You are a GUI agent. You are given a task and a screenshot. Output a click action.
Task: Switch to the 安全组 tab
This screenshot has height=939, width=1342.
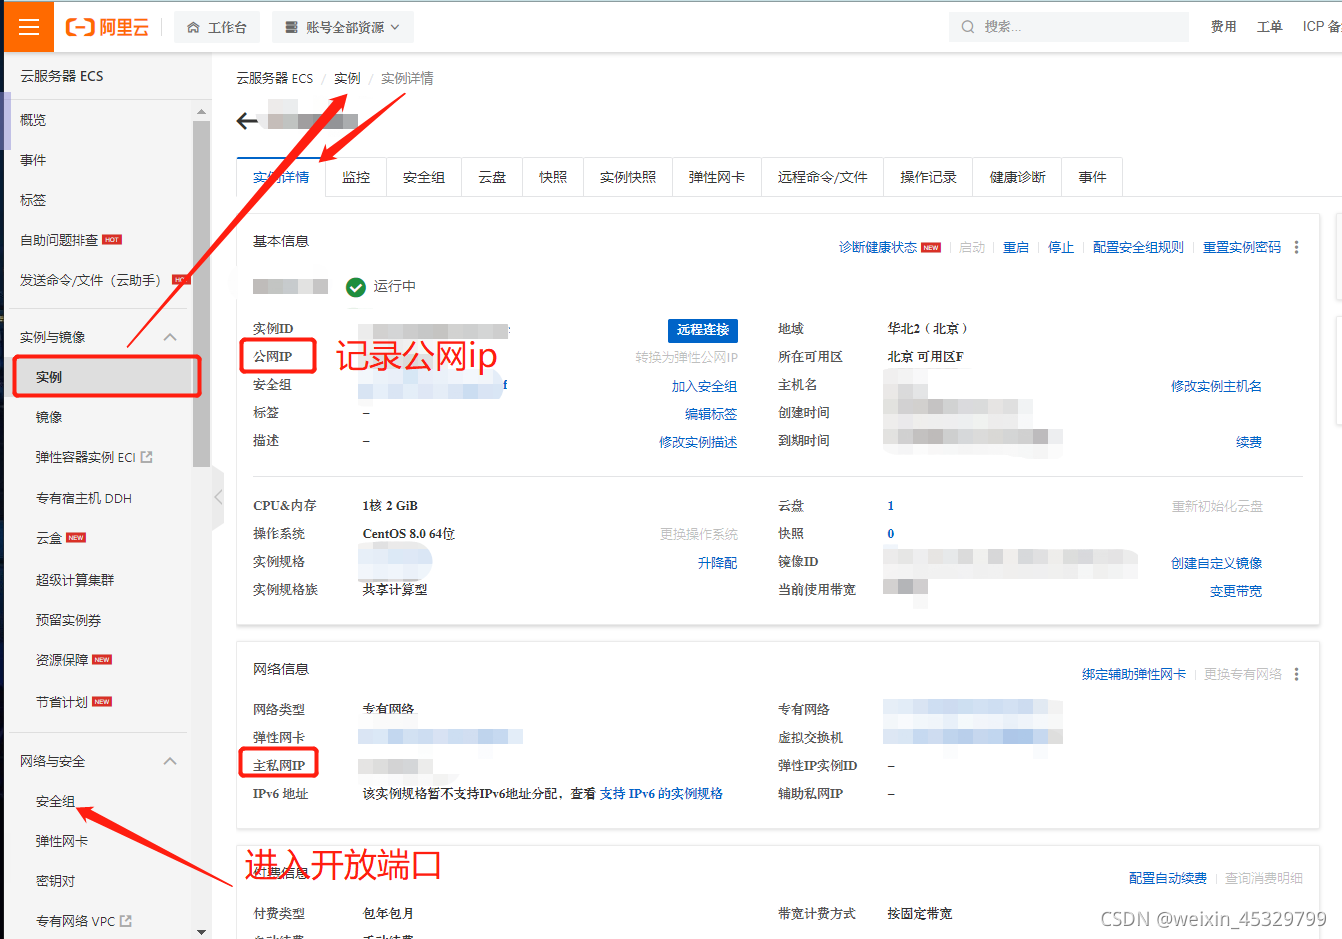click(x=424, y=177)
